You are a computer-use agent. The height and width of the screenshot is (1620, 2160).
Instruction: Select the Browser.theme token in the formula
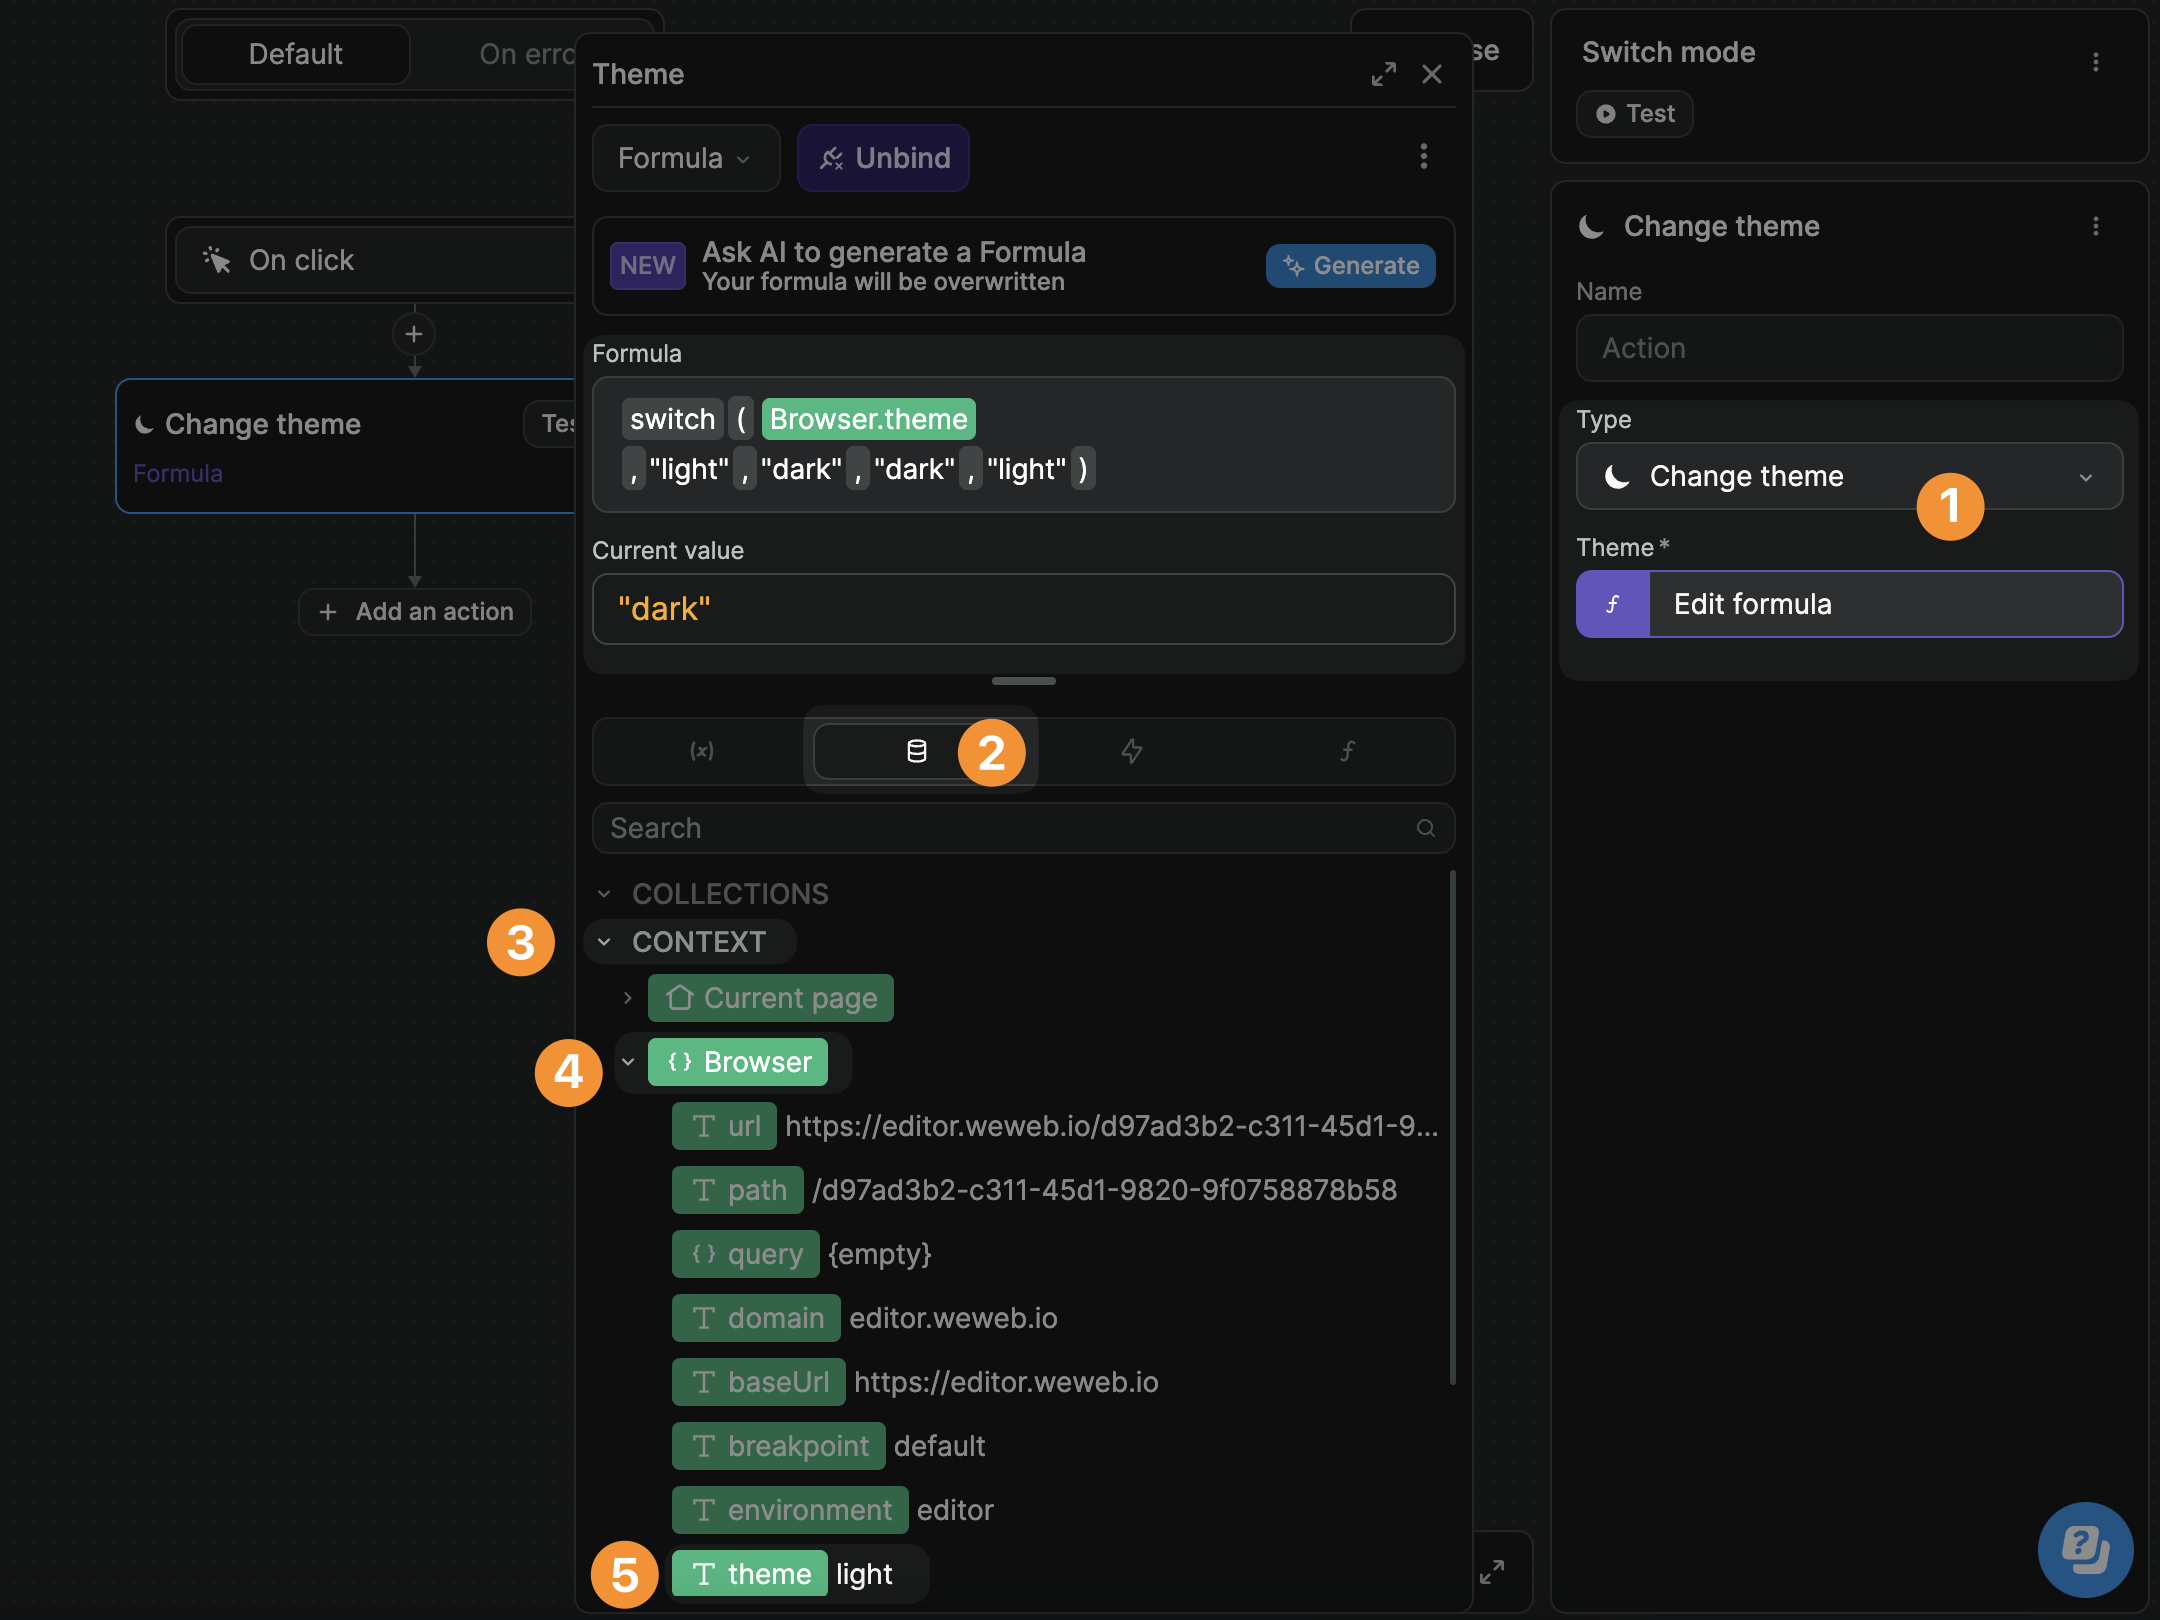click(867, 418)
